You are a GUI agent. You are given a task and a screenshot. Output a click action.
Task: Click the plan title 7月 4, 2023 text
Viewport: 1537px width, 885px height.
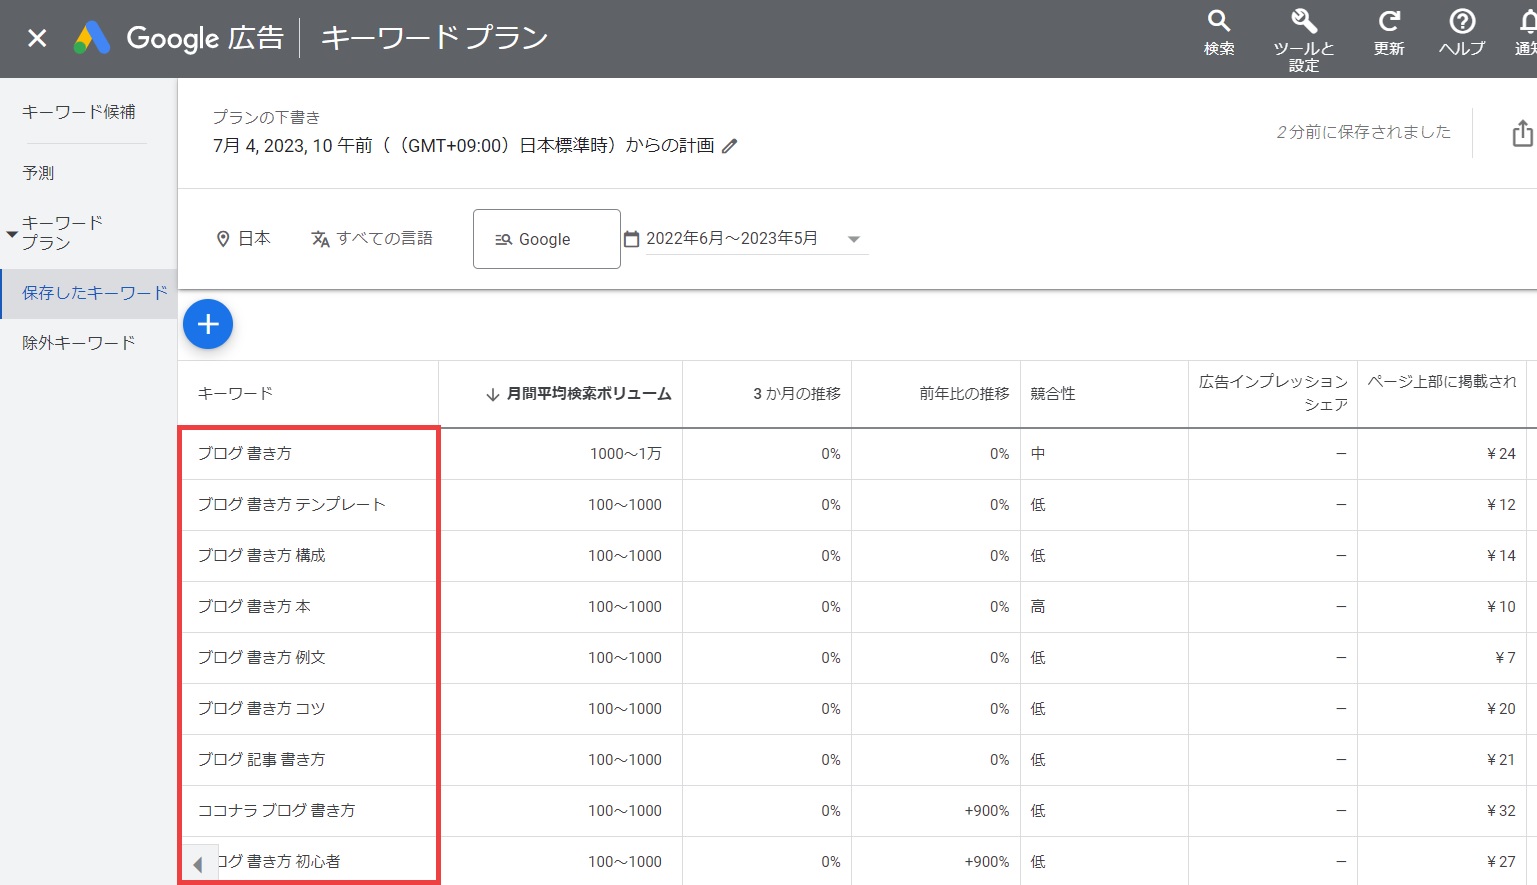coord(464,146)
